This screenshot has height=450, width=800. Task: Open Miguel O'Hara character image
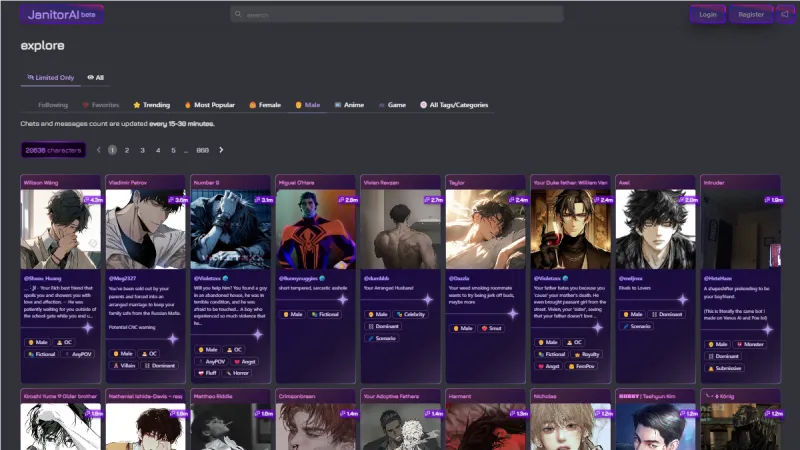[316, 229]
